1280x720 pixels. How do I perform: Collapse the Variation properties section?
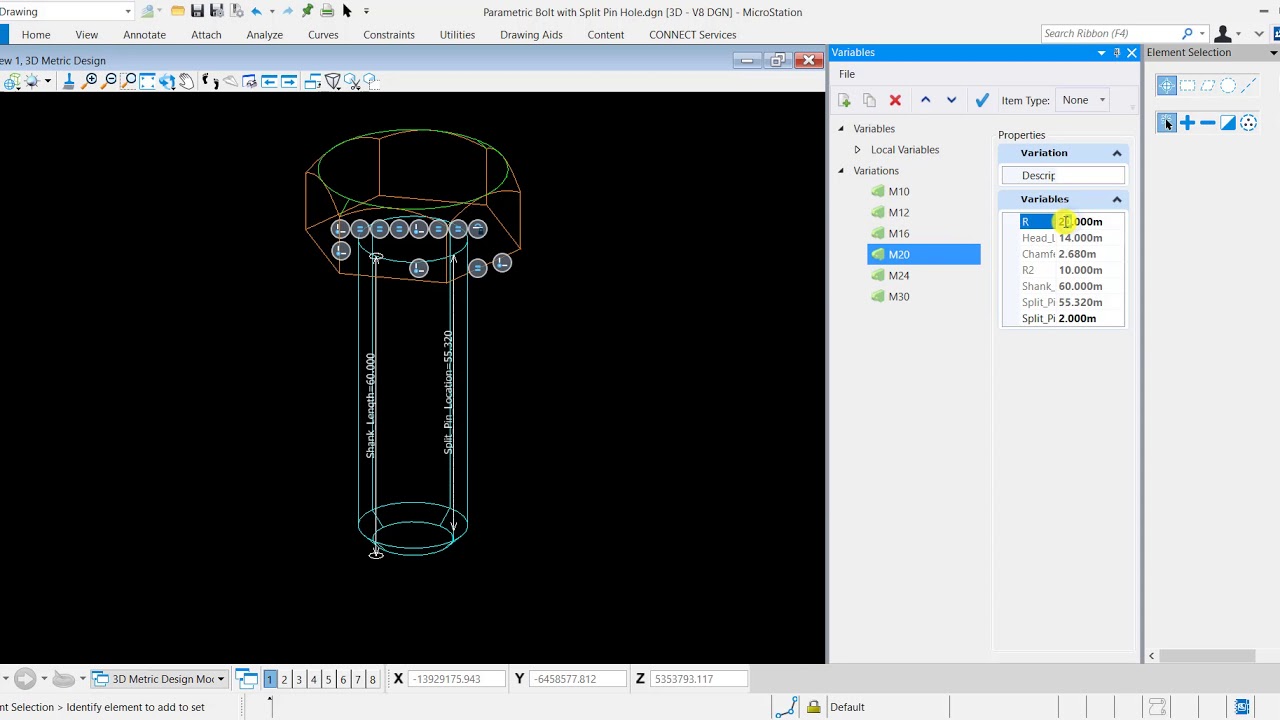[1117, 153]
